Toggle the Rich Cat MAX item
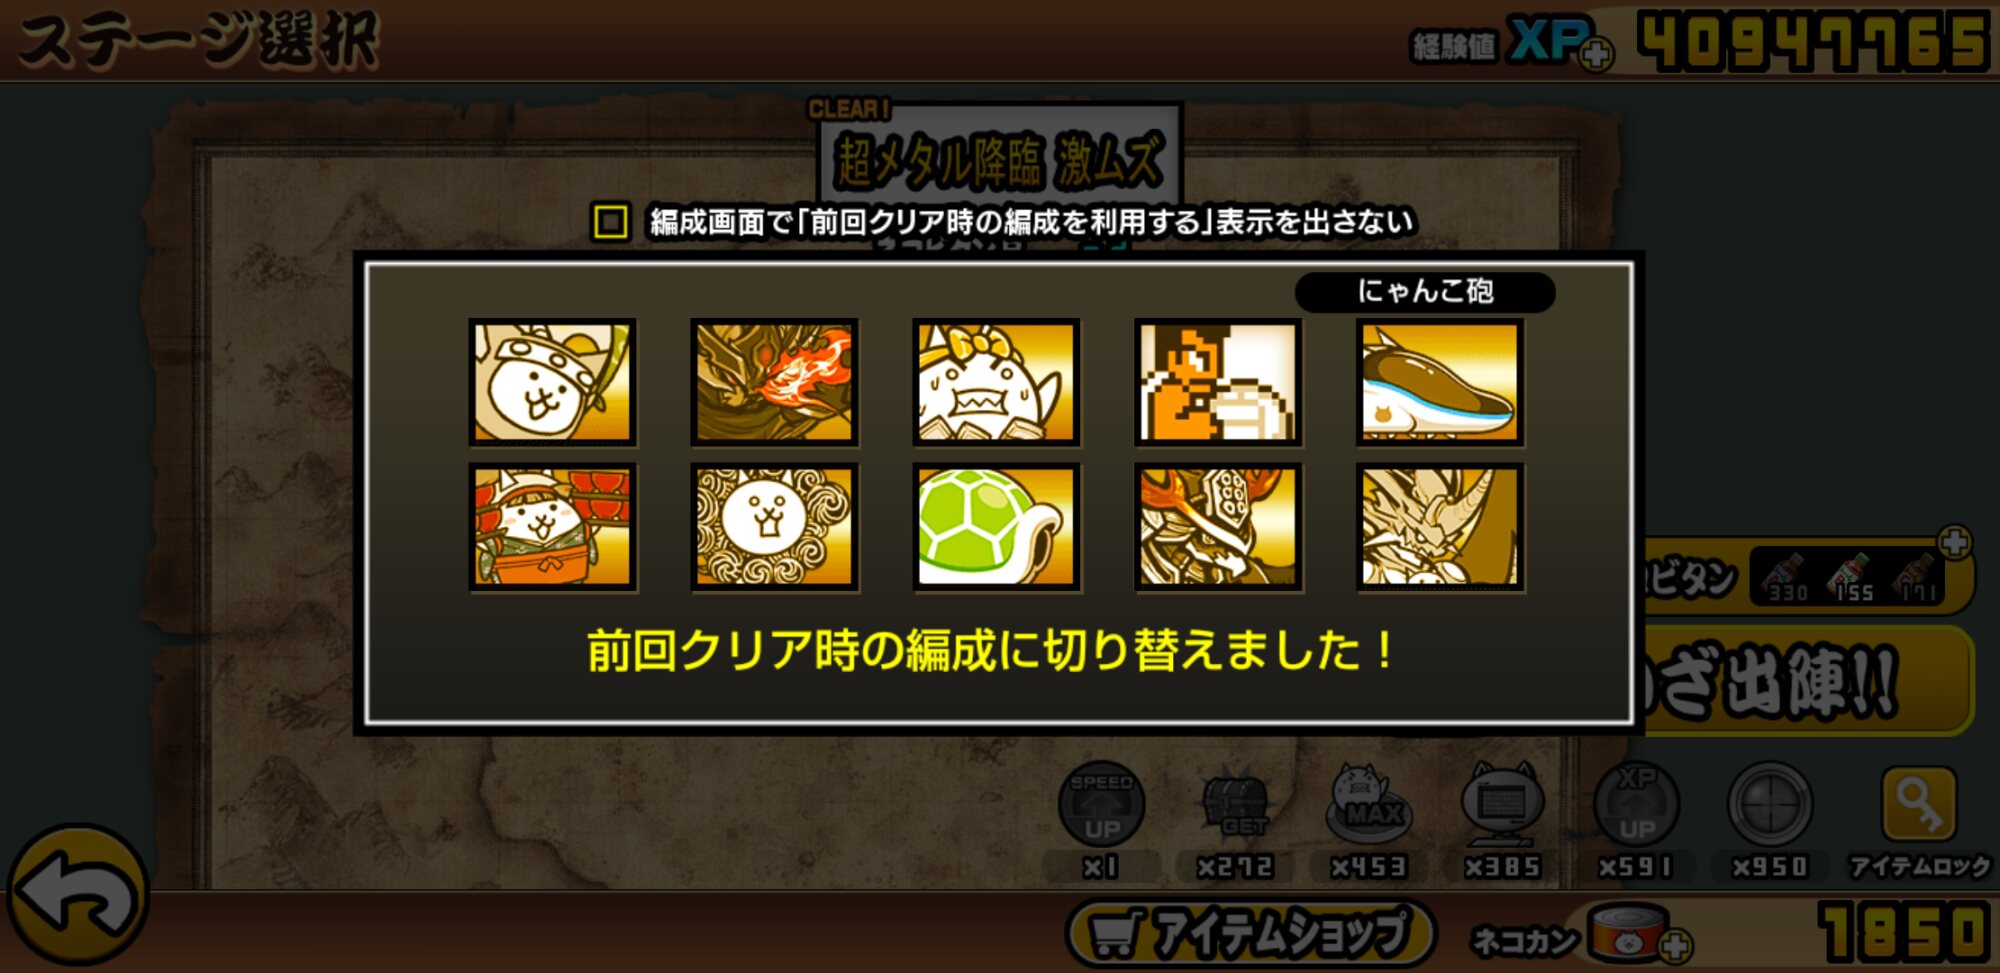 [x=1369, y=805]
